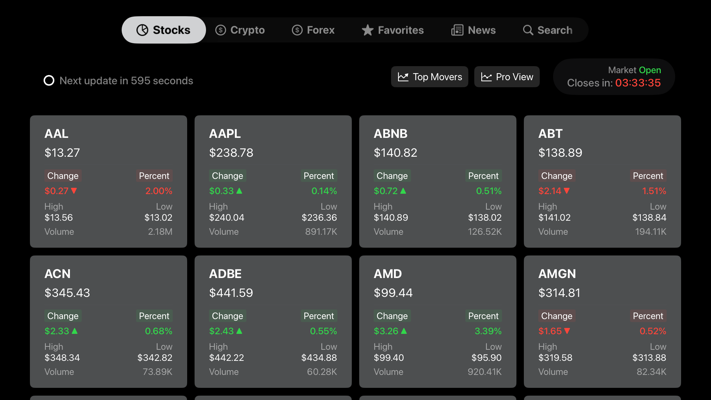Screen dimensions: 711x400
Task: Click the Market Open status text
Action: (634, 70)
